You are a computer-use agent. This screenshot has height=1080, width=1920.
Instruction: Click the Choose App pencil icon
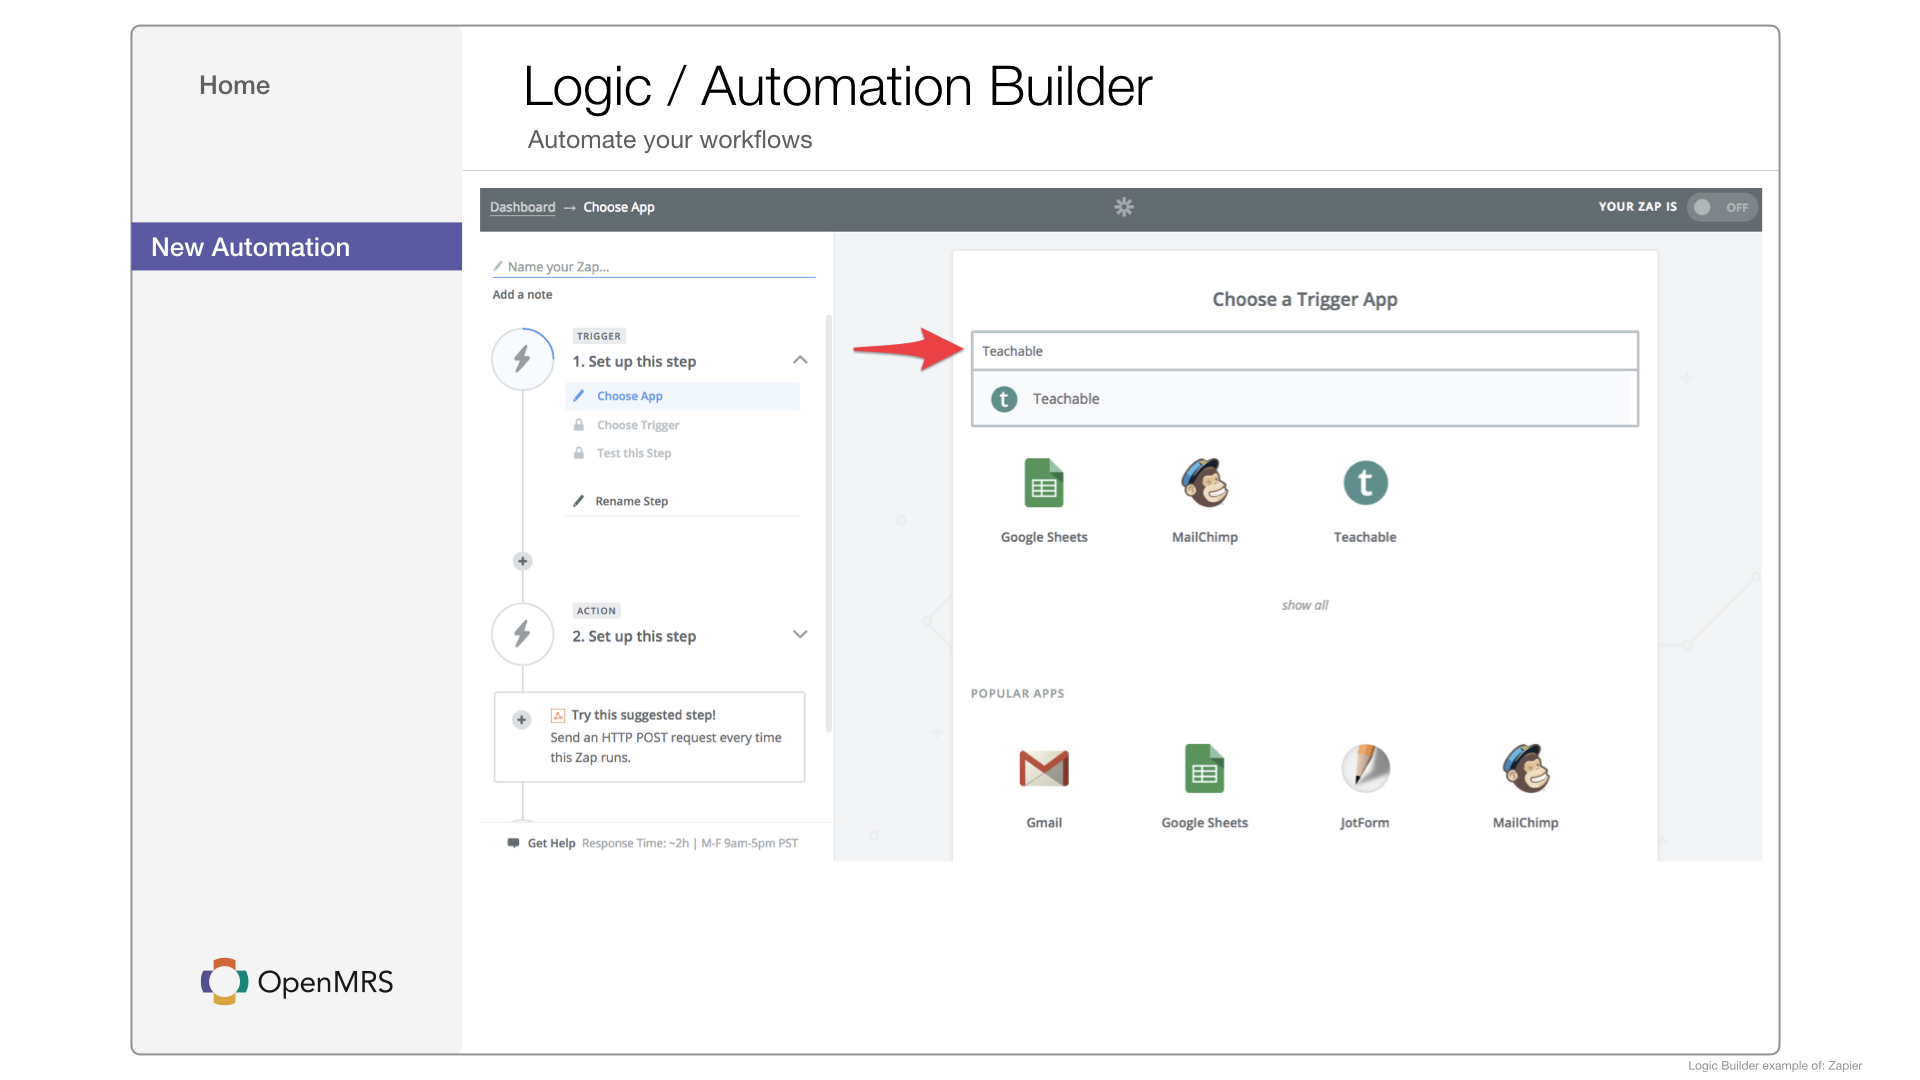579,396
